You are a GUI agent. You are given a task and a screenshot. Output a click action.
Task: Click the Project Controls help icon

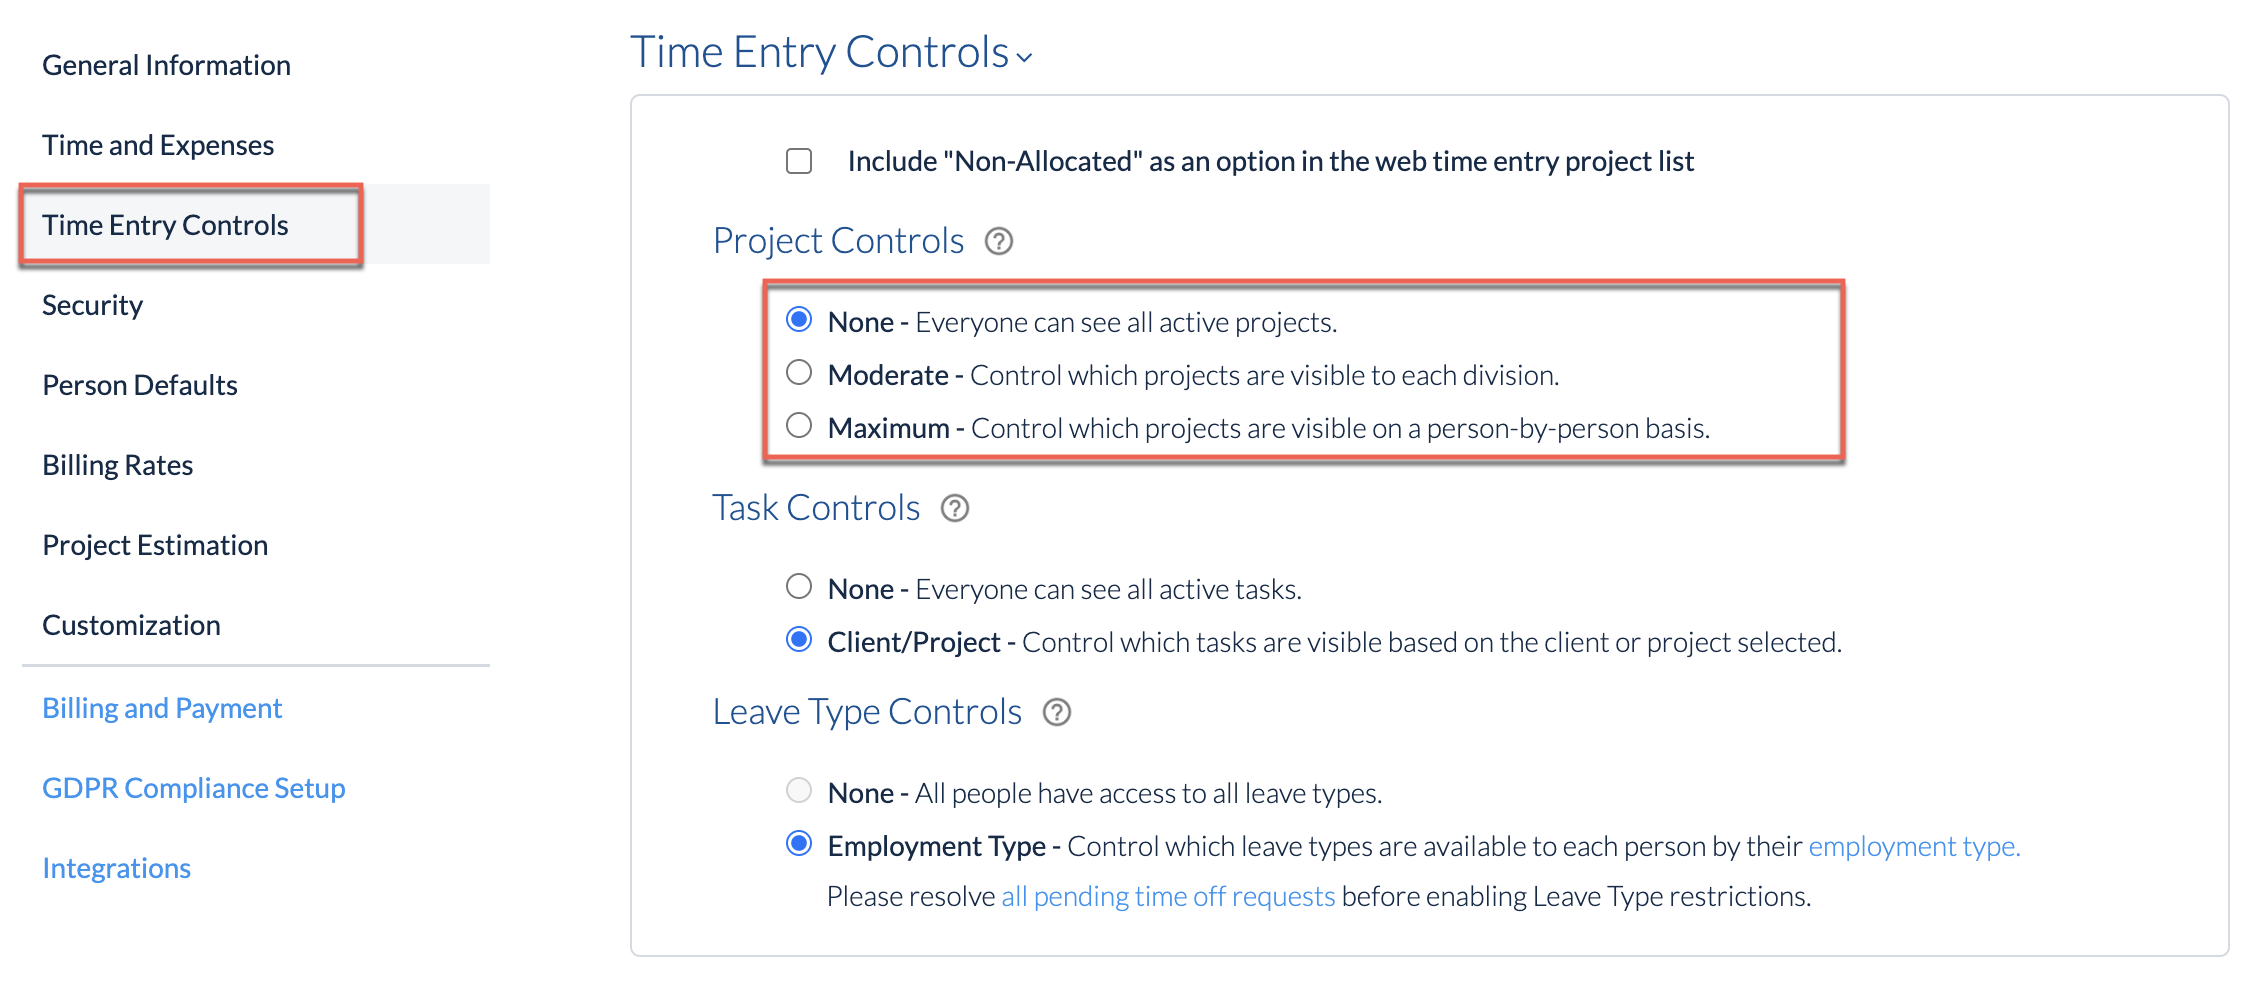point(998,241)
